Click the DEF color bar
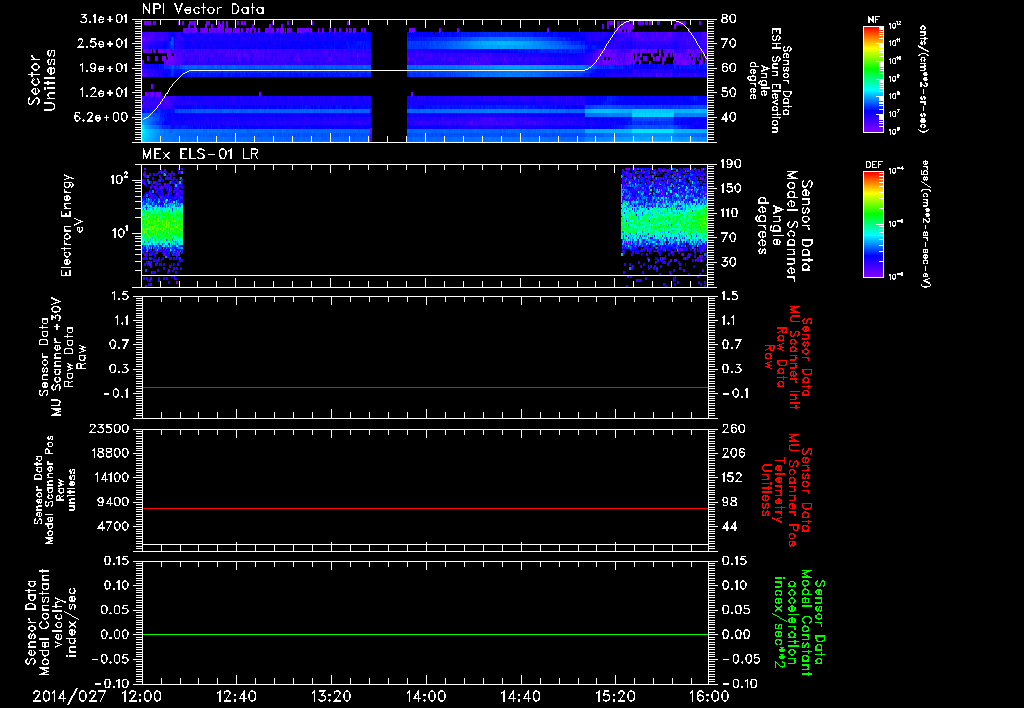The width and height of the screenshot is (1024, 708). click(x=874, y=224)
